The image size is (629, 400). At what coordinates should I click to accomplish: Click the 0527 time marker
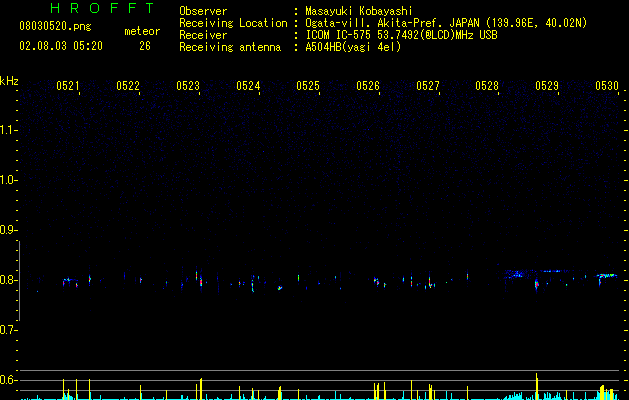tap(428, 86)
